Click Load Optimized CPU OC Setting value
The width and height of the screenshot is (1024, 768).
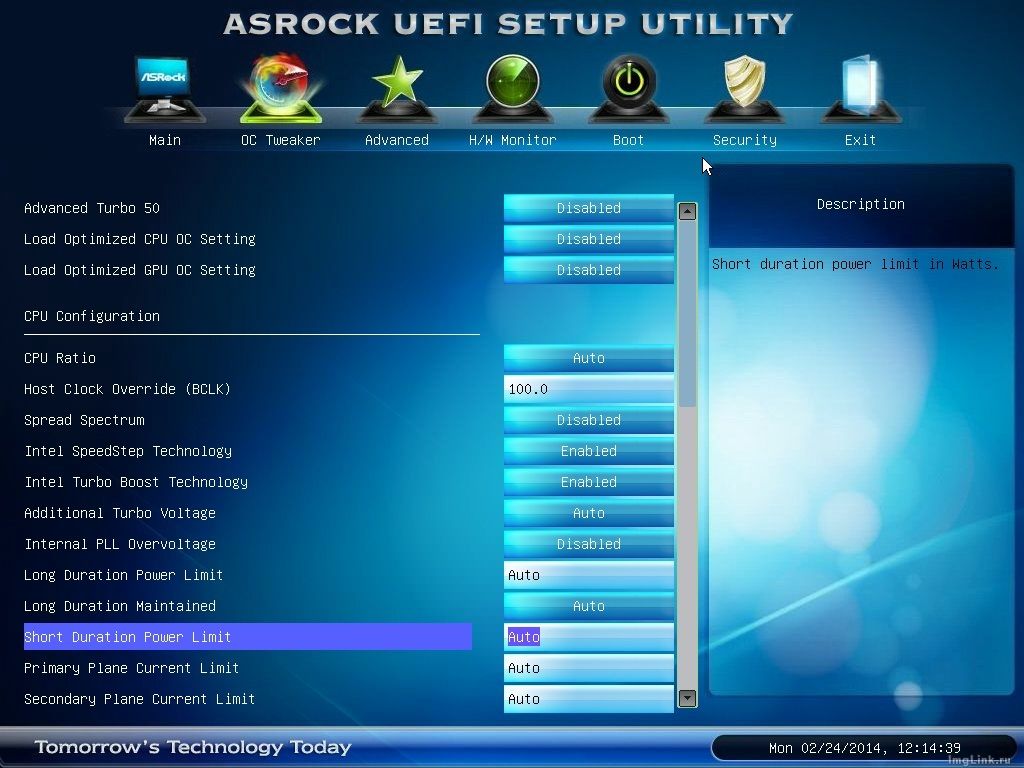tap(588, 239)
